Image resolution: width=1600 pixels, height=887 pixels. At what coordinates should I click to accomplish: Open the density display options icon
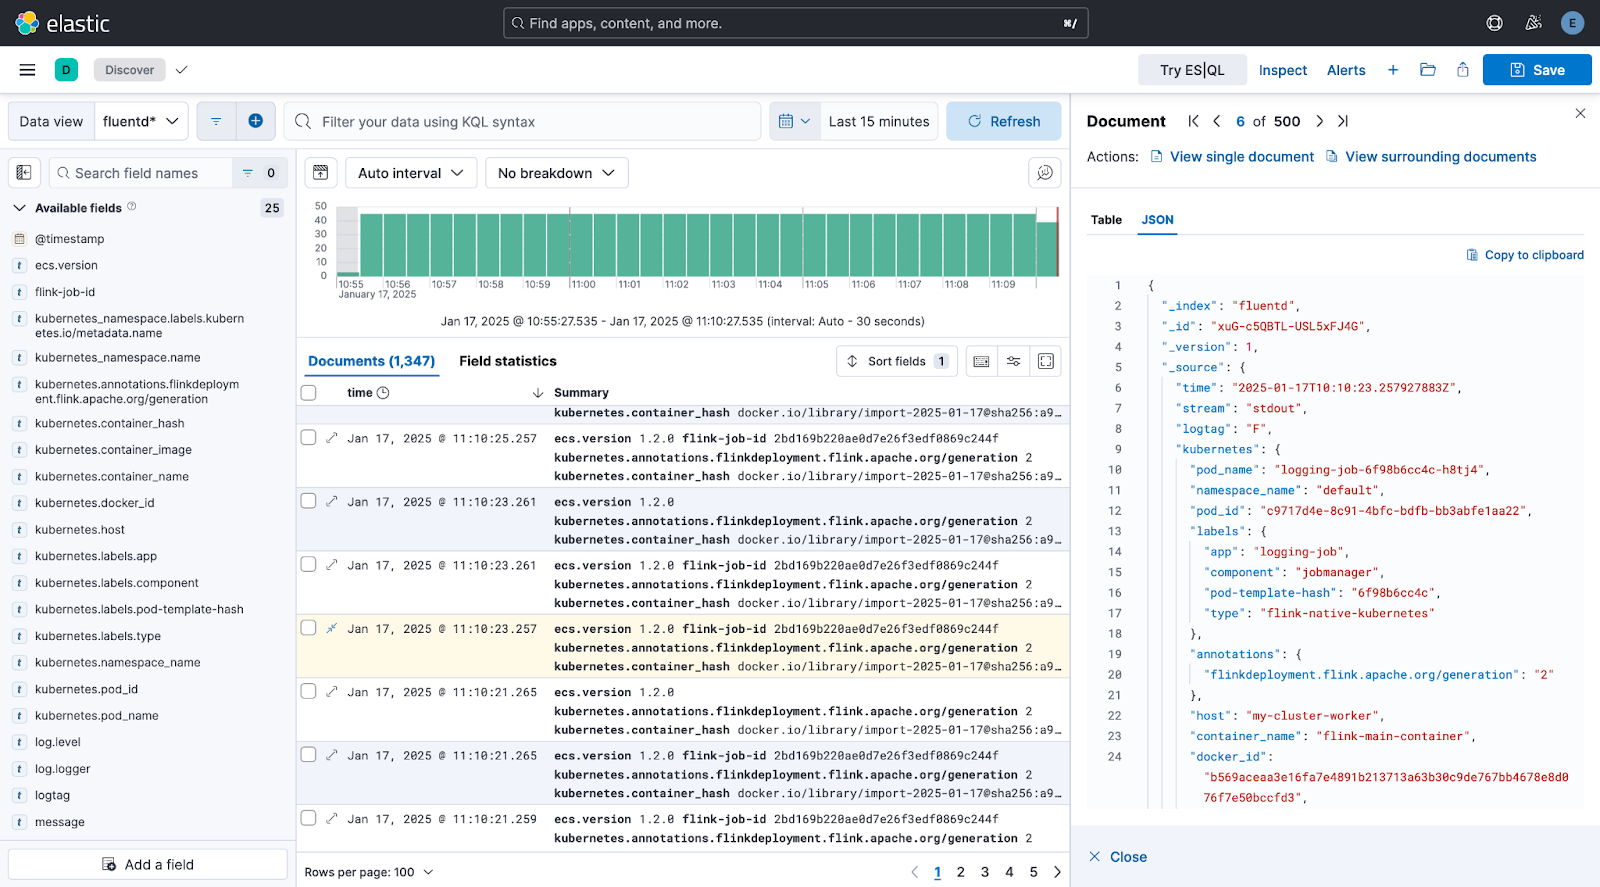pyautogui.click(x=982, y=361)
